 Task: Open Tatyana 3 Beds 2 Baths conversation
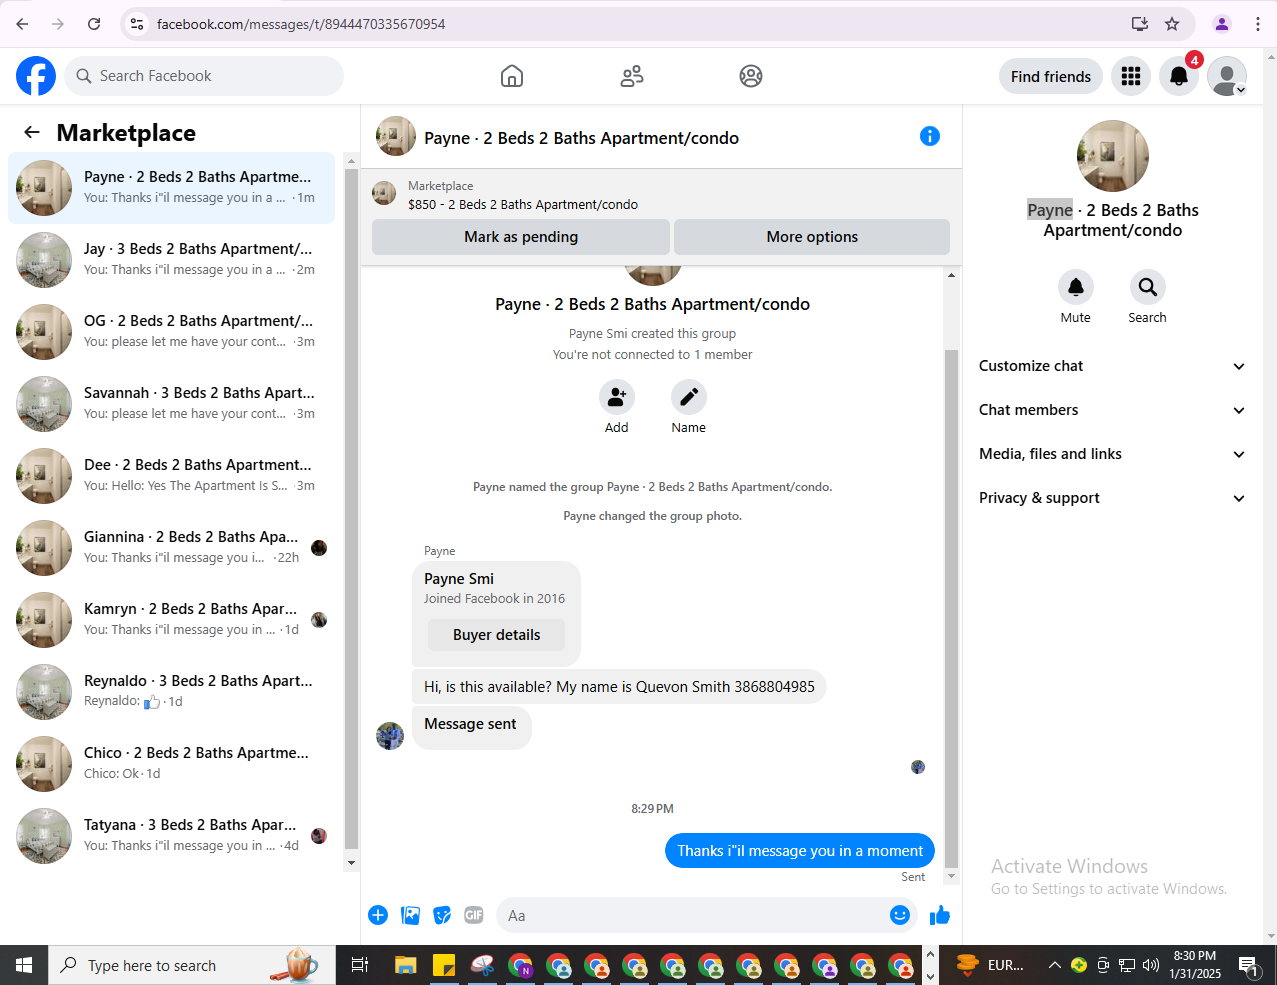[x=171, y=836]
